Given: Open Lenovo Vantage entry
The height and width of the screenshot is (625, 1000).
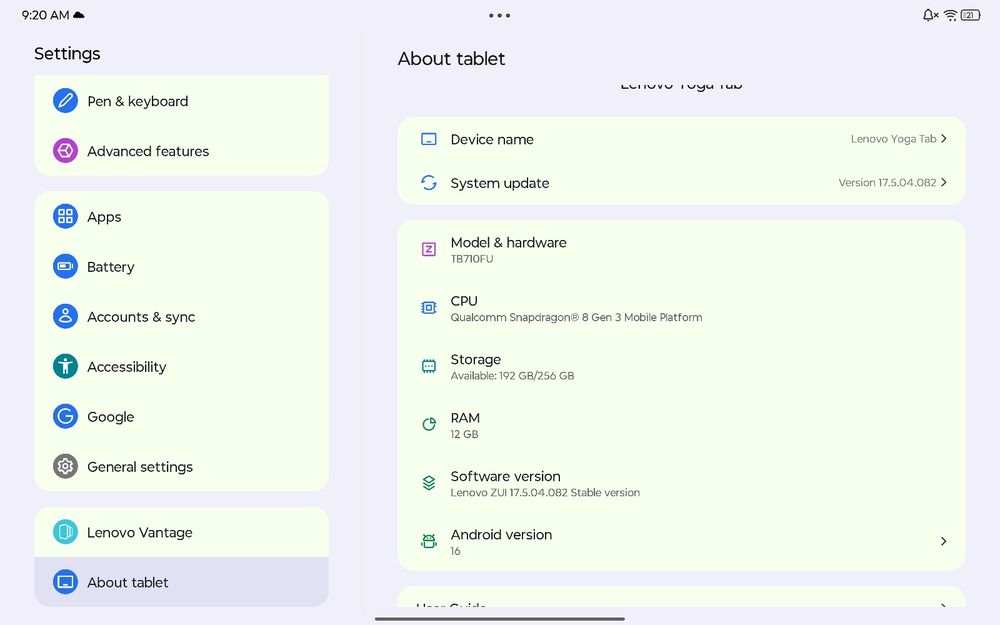Looking at the screenshot, I should (x=182, y=532).
